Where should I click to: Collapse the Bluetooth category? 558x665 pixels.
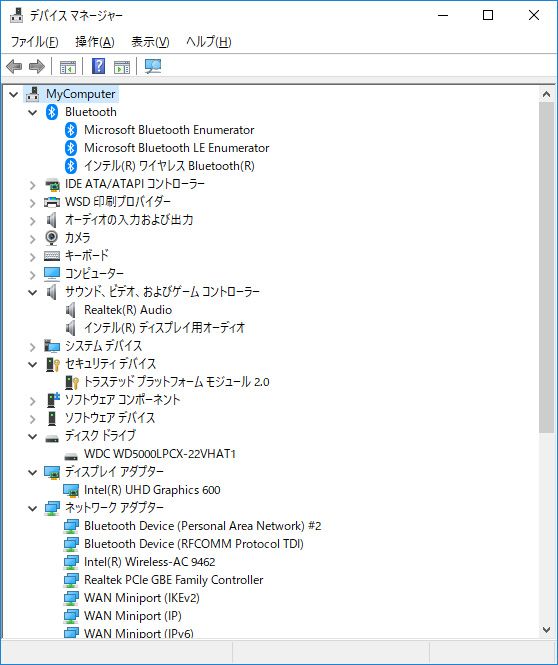tap(33, 112)
